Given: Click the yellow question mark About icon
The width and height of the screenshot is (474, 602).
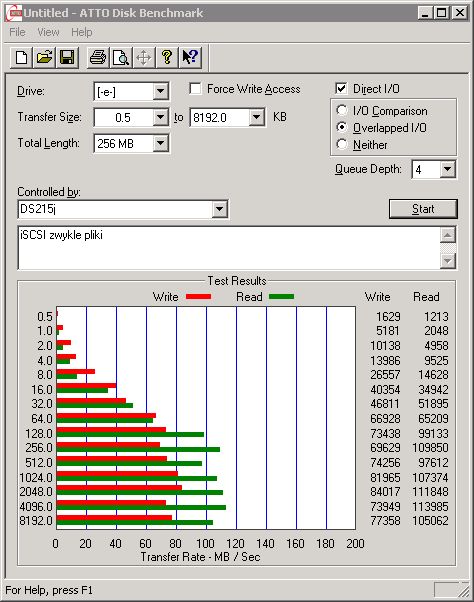Looking at the screenshot, I should click(x=167, y=58).
